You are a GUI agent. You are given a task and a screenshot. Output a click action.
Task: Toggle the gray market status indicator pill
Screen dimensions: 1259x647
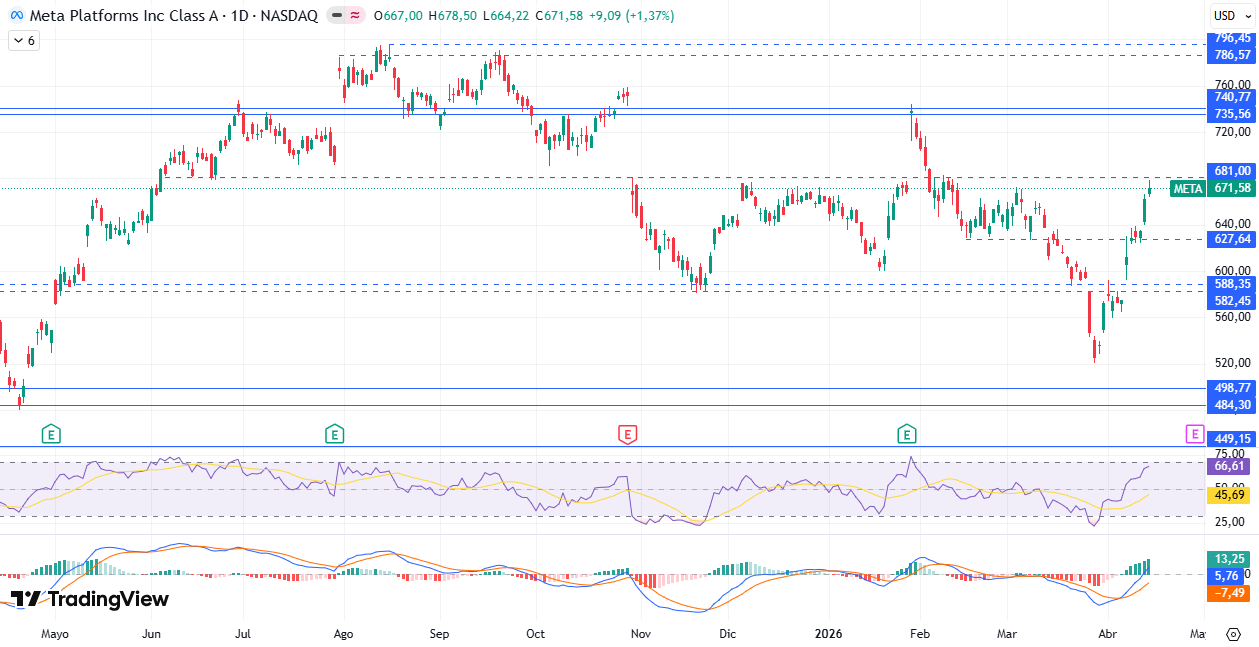click(x=335, y=16)
